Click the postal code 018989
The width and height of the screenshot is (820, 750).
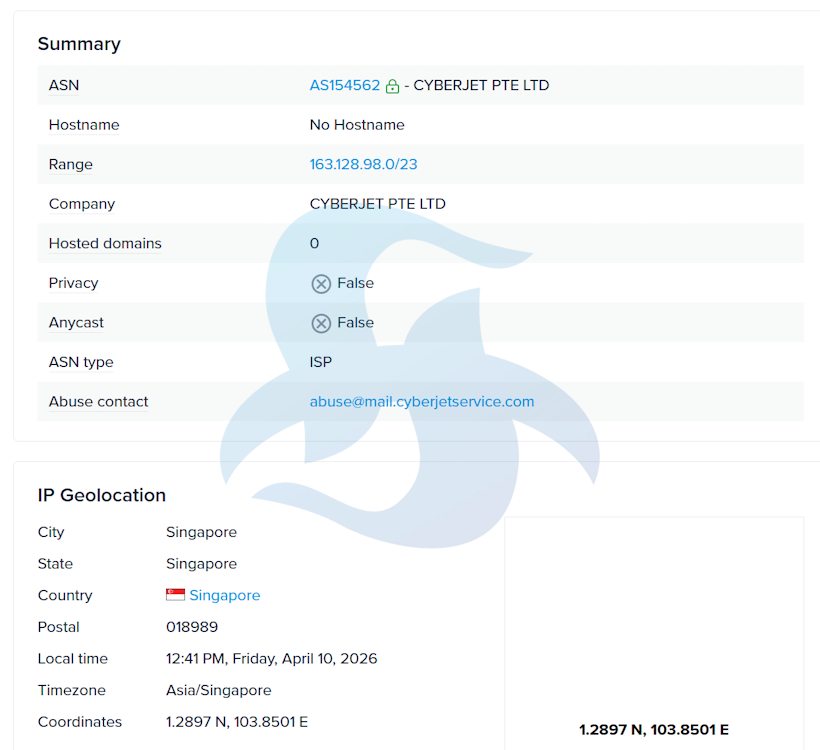(192, 627)
